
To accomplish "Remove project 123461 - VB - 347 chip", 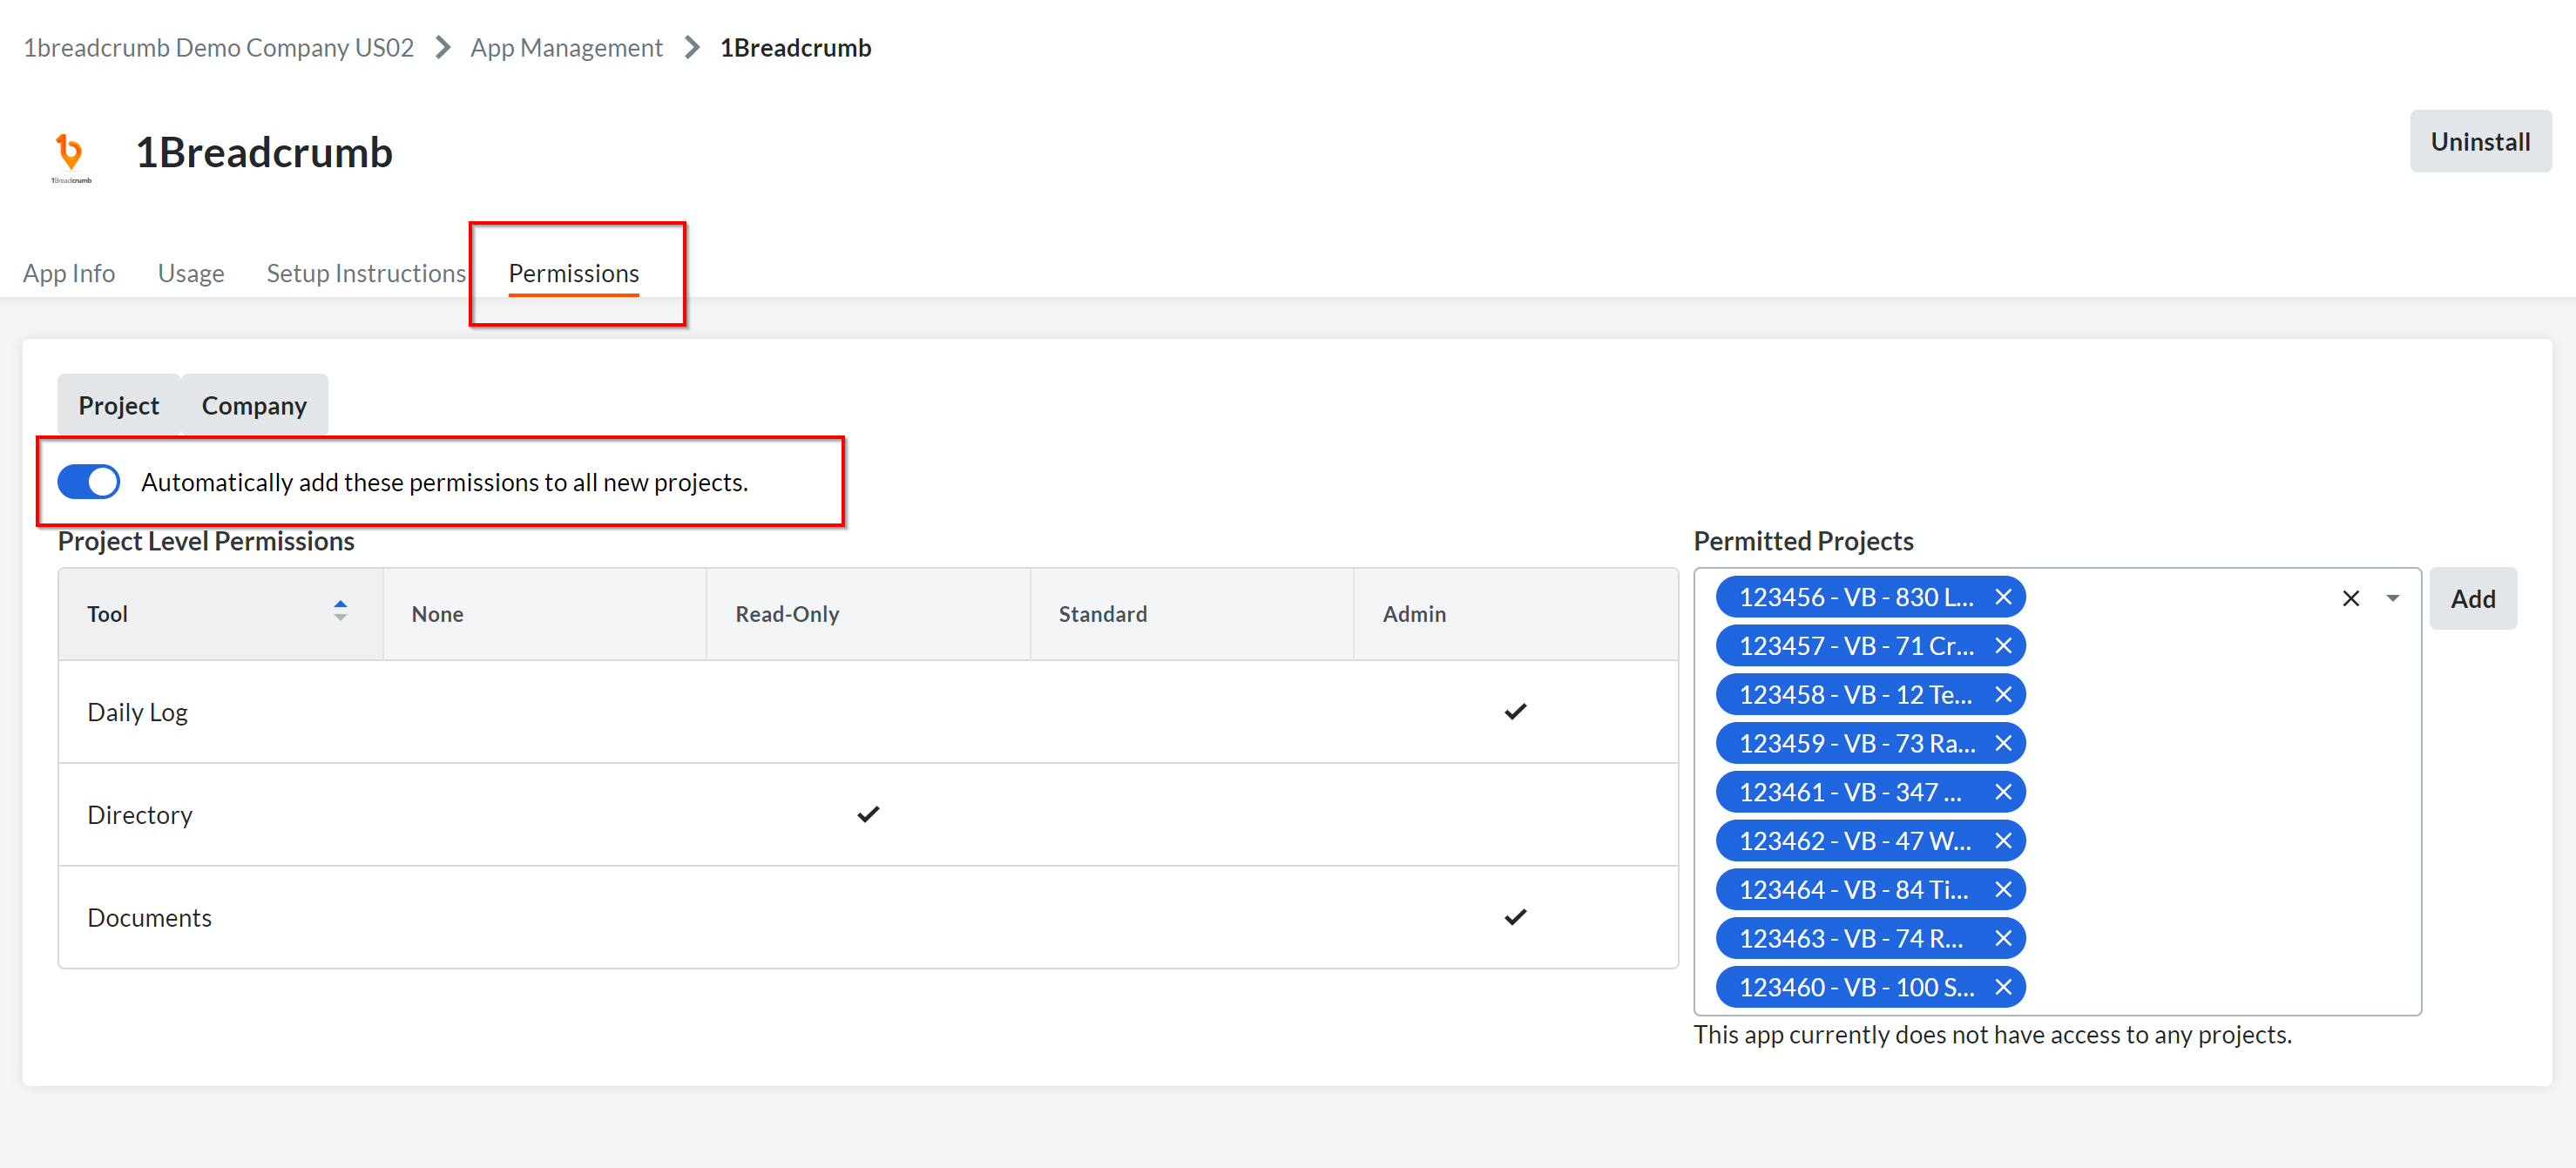I will [x=2003, y=792].
